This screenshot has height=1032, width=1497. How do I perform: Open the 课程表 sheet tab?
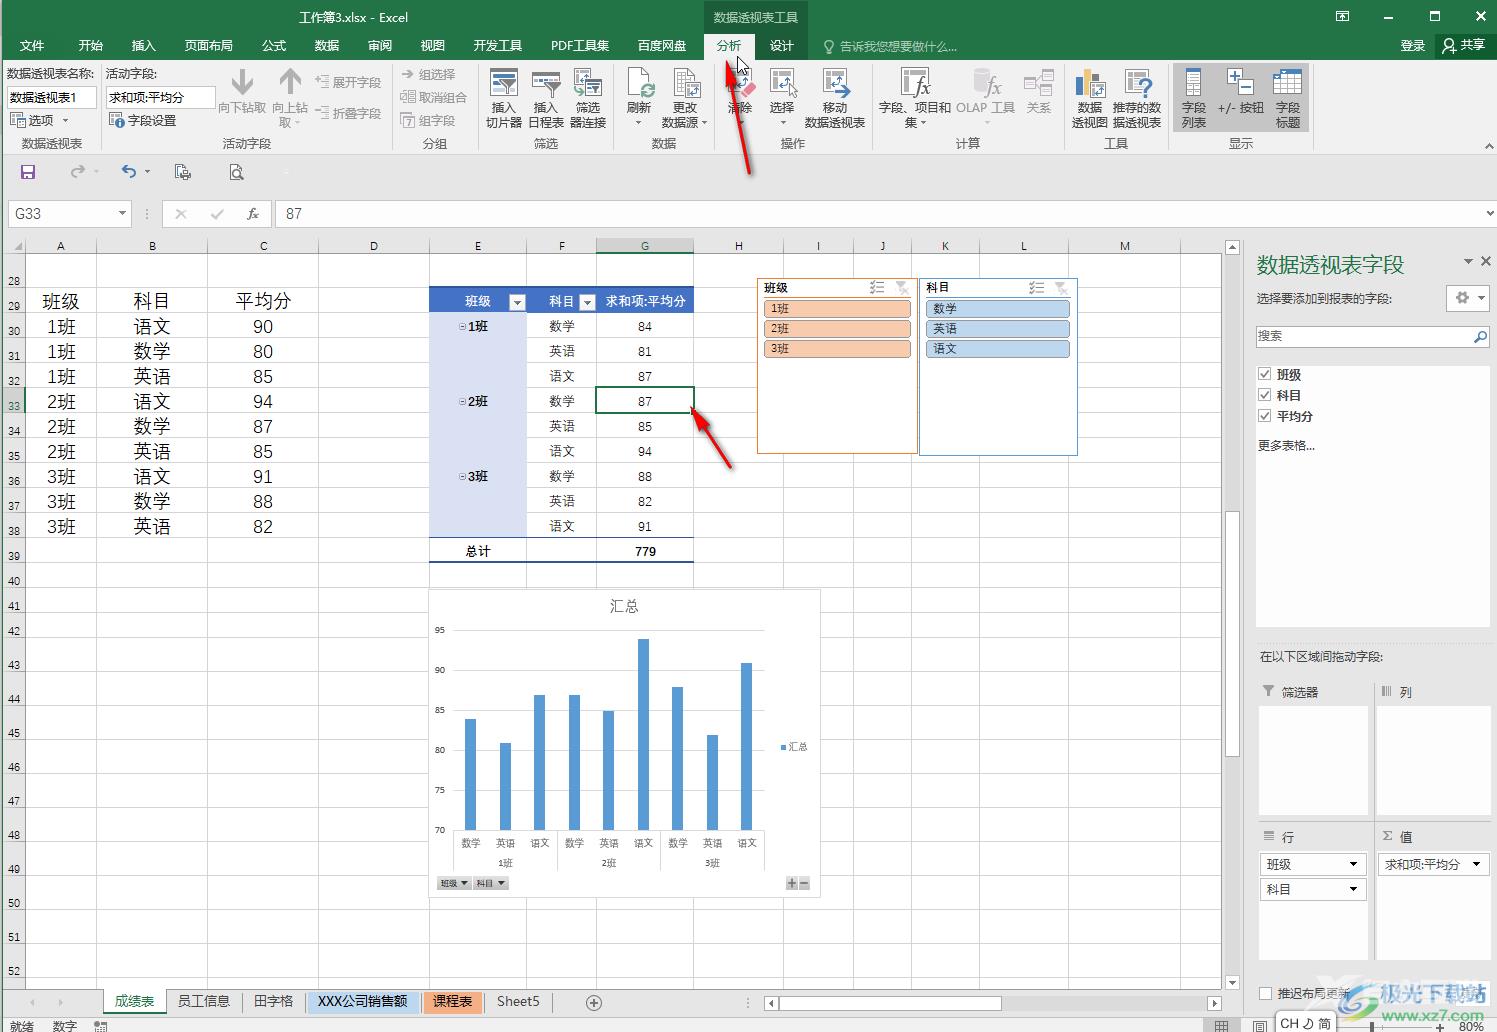453,1001
